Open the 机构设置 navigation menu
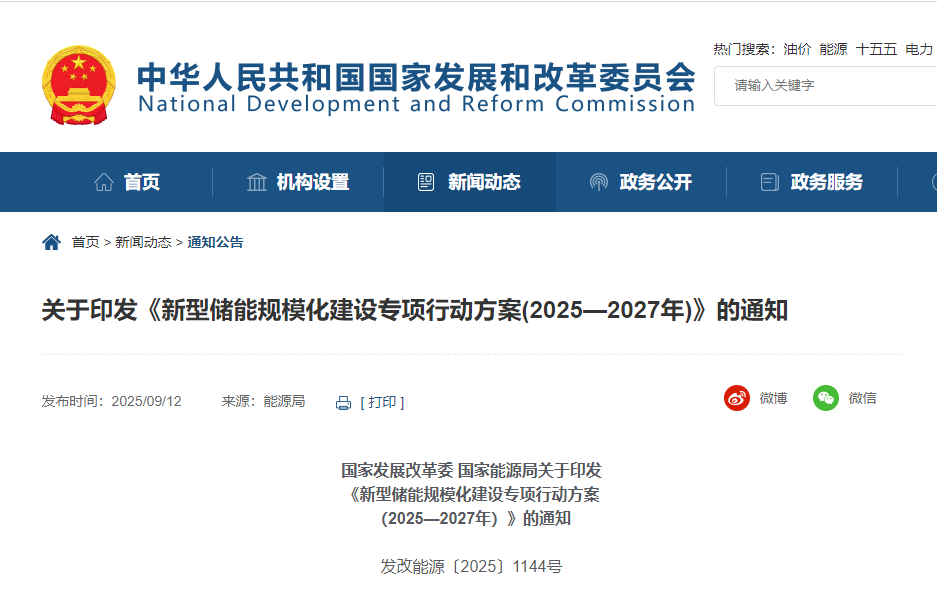 [x=313, y=182]
